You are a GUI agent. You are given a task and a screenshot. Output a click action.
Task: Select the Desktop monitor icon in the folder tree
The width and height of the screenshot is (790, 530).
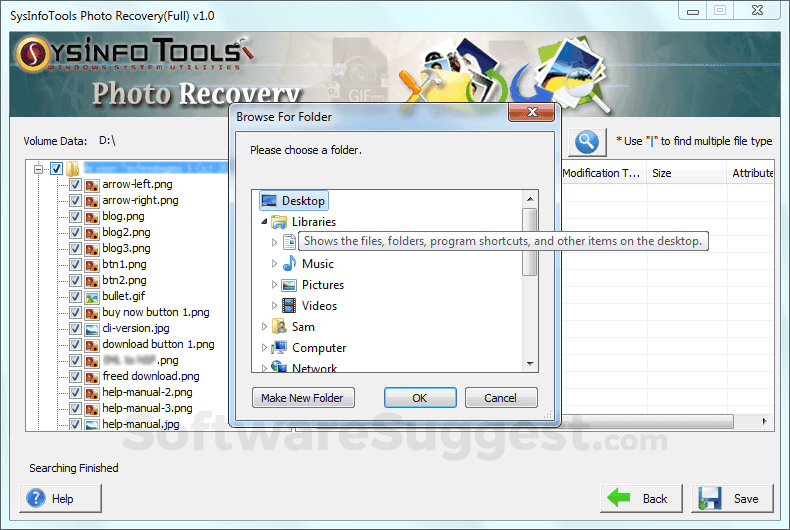(x=269, y=201)
